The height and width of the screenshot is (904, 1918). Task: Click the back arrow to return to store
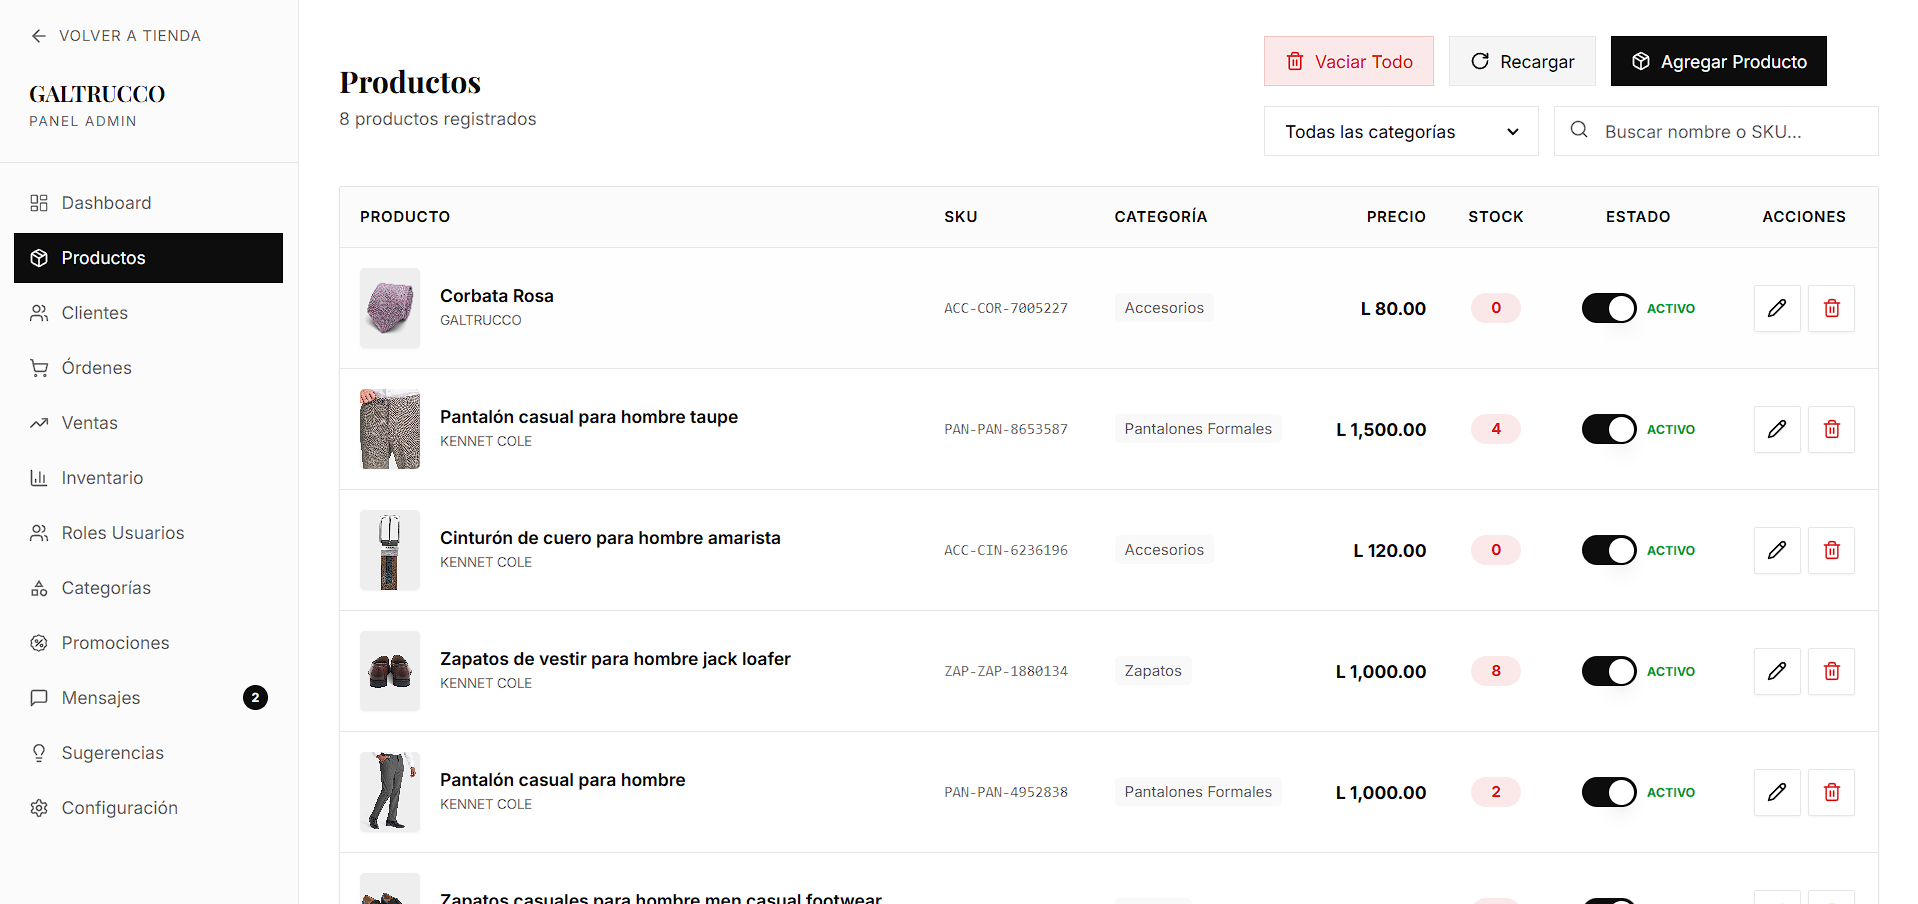tap(39, 36)
